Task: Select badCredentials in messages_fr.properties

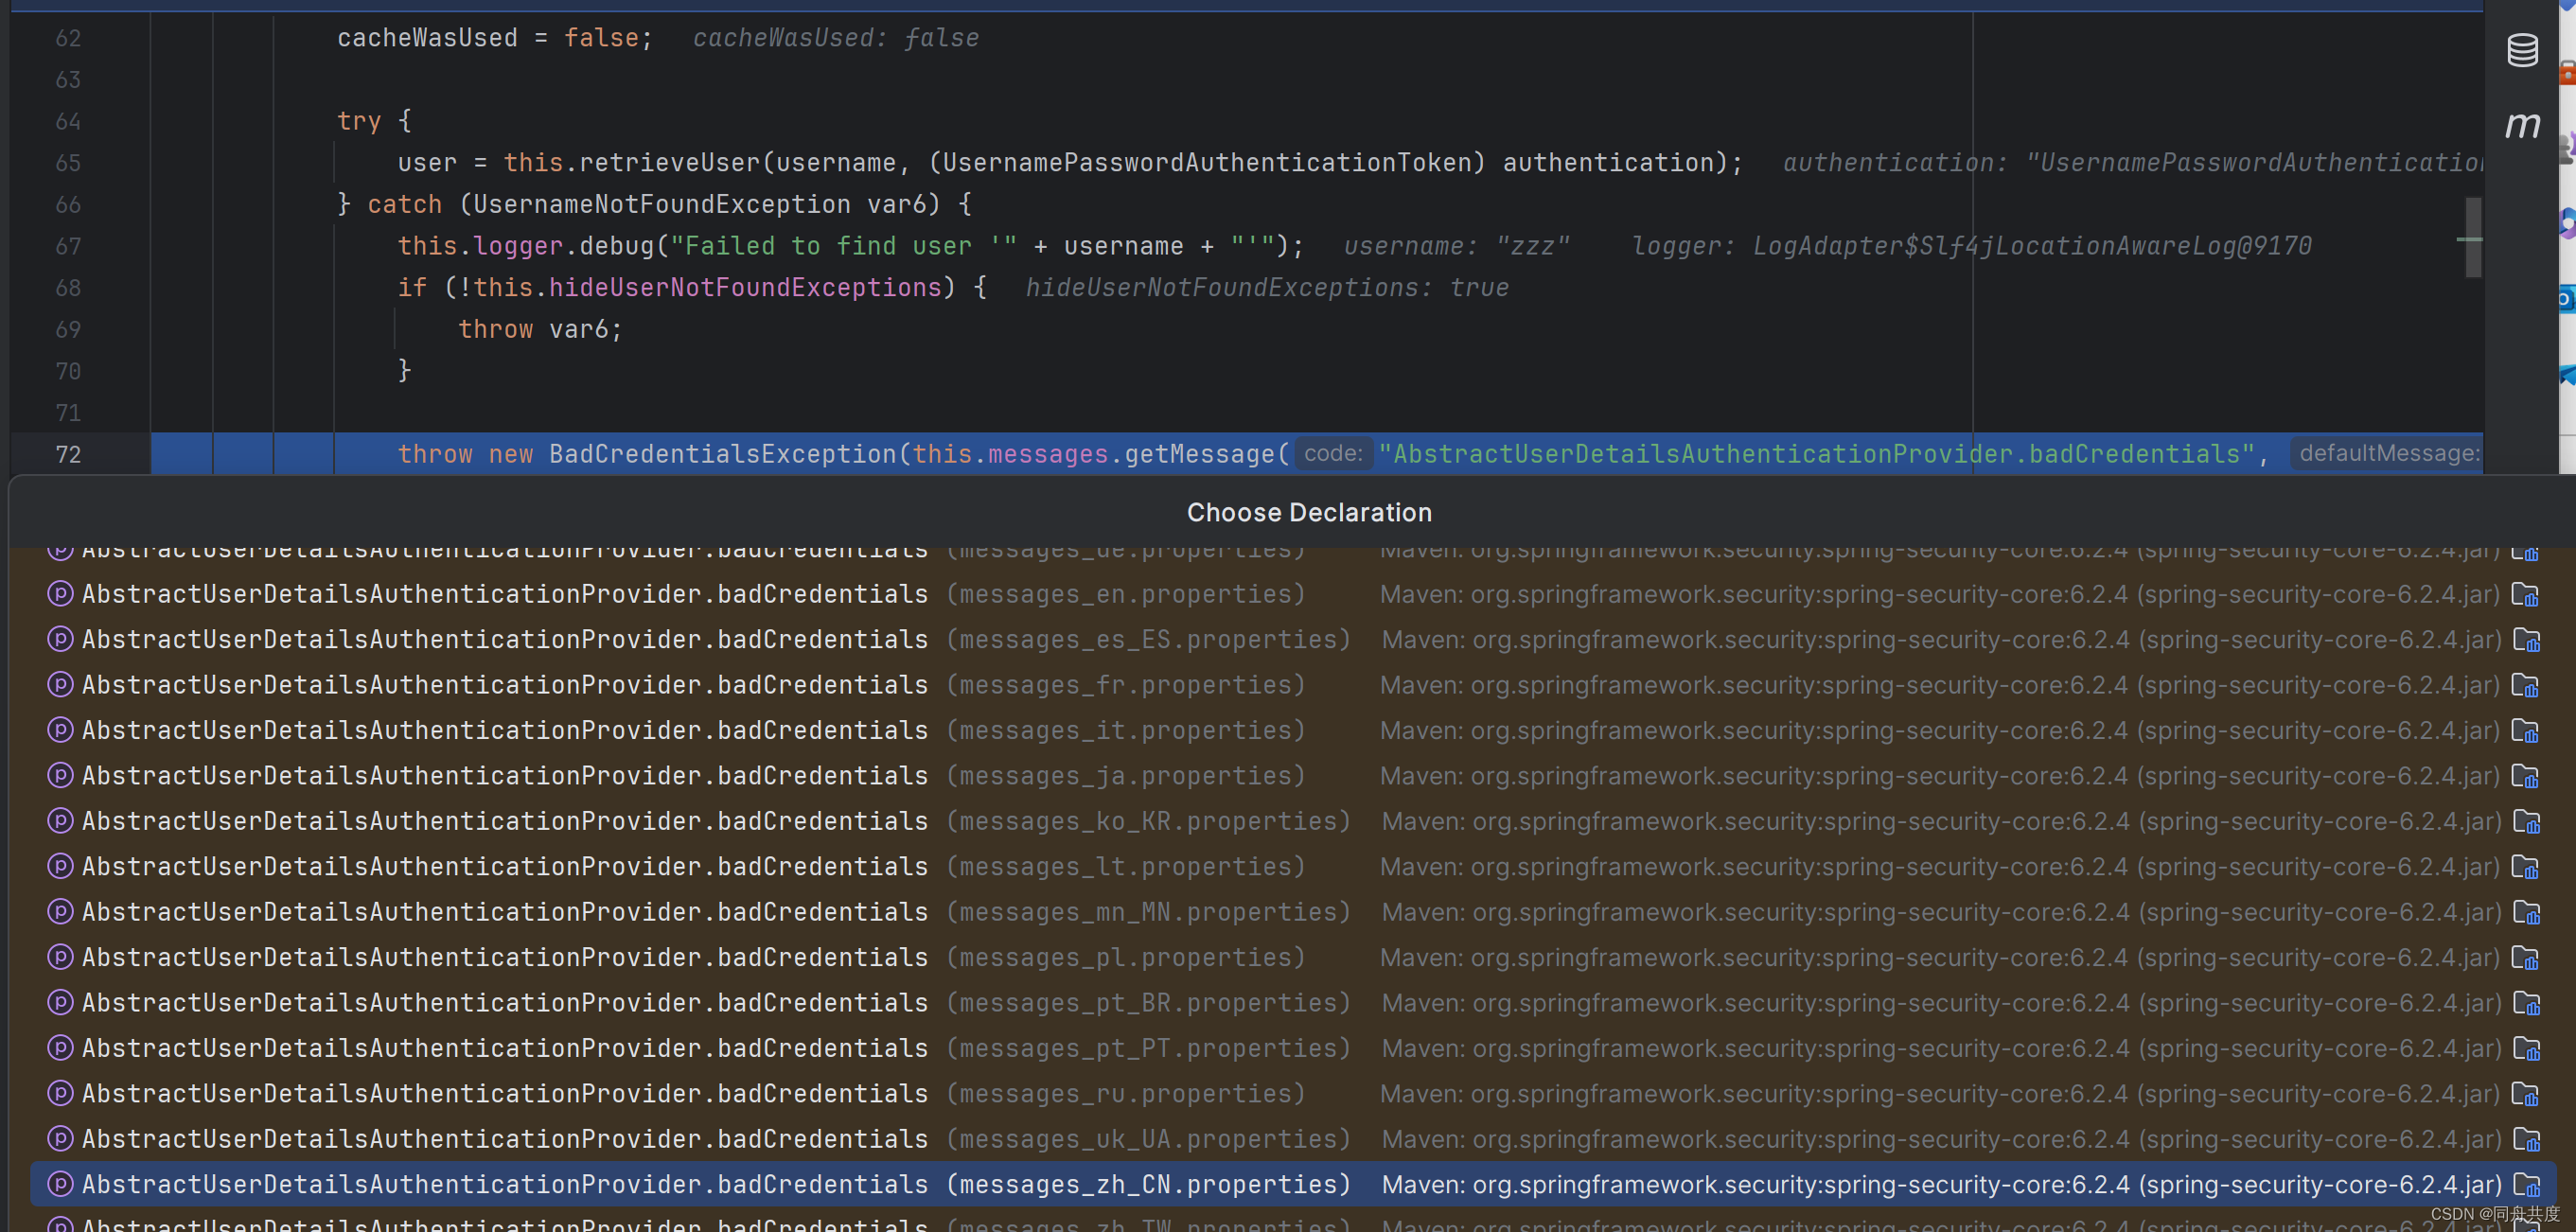Action: (1293, 685)
